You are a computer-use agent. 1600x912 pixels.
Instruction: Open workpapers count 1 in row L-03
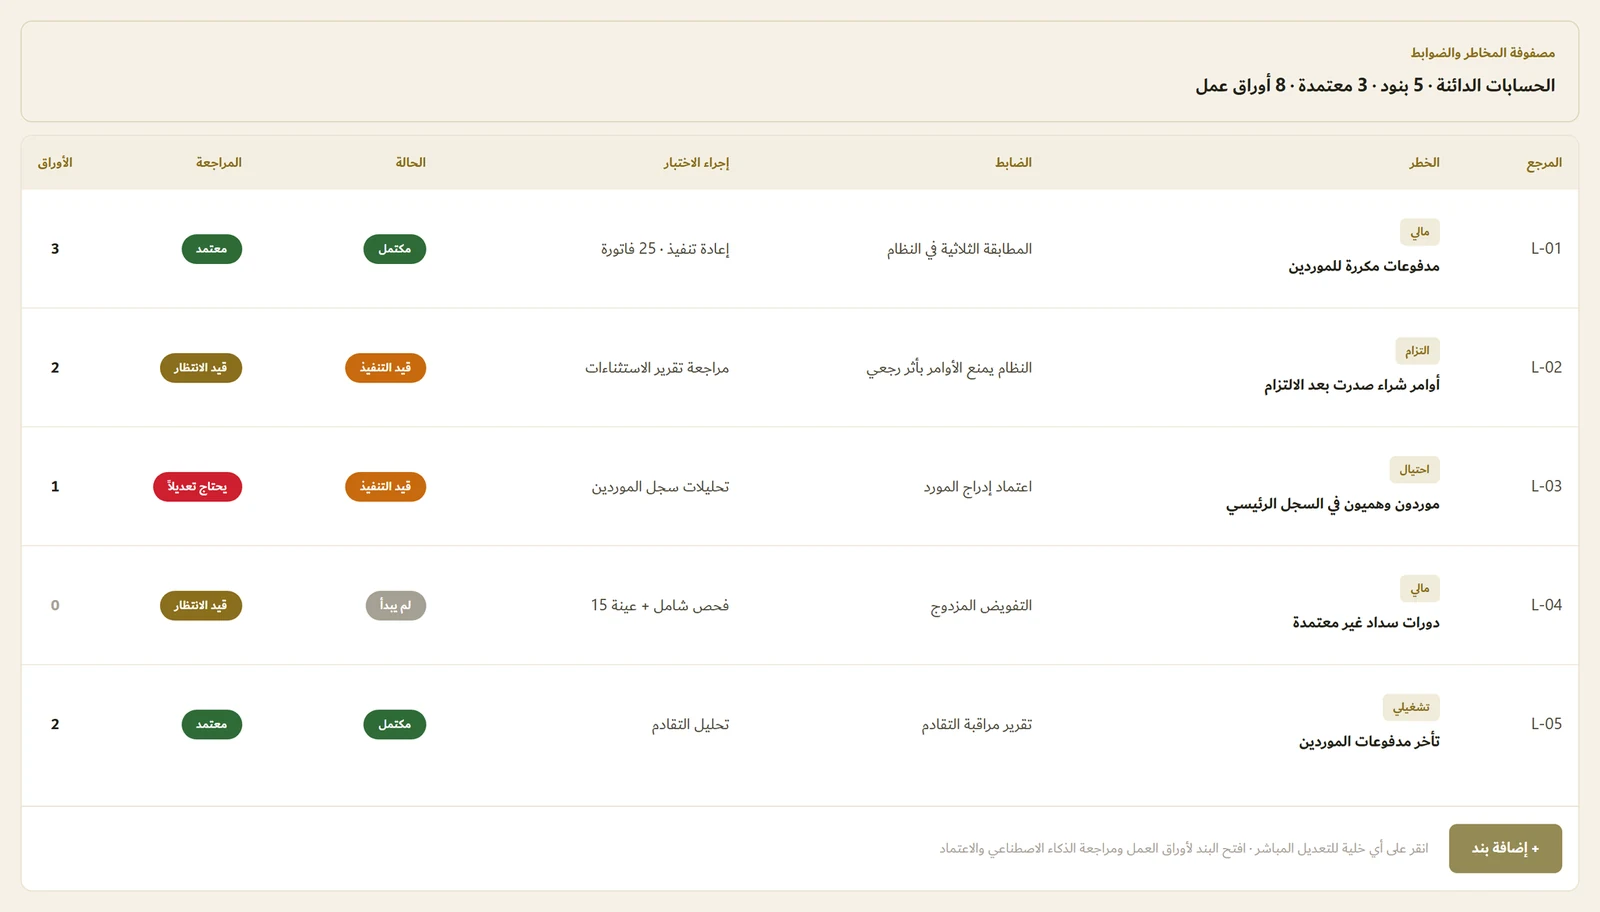tap(55, 487)
